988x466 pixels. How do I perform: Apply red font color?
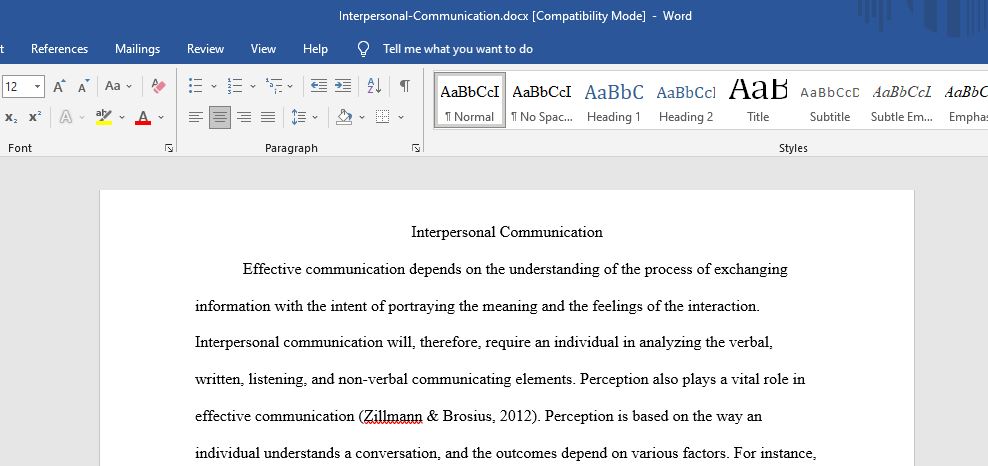143,117
